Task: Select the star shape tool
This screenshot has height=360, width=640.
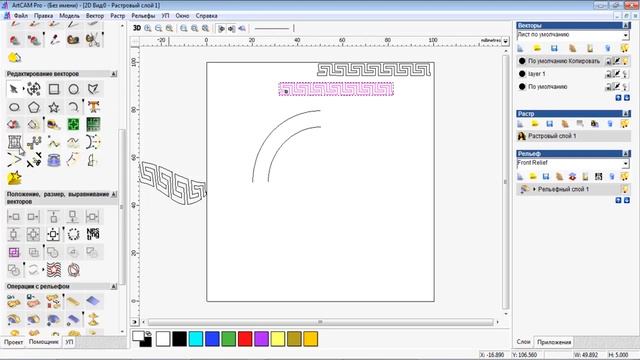Action: [54, 107]
